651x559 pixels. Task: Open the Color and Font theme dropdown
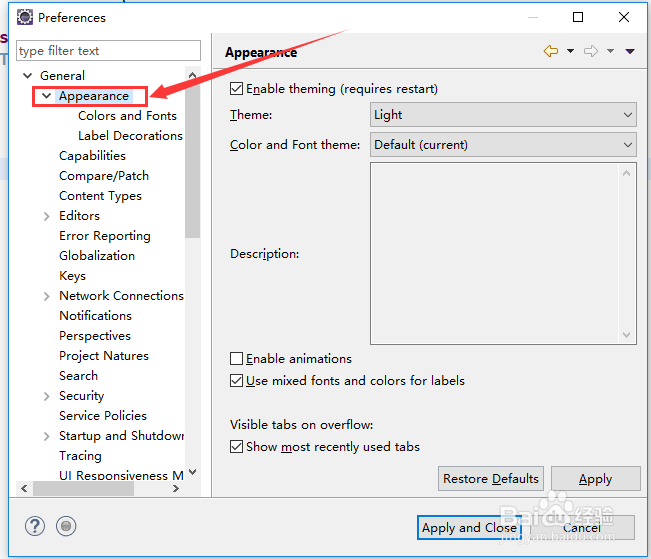tap(503, 145)
